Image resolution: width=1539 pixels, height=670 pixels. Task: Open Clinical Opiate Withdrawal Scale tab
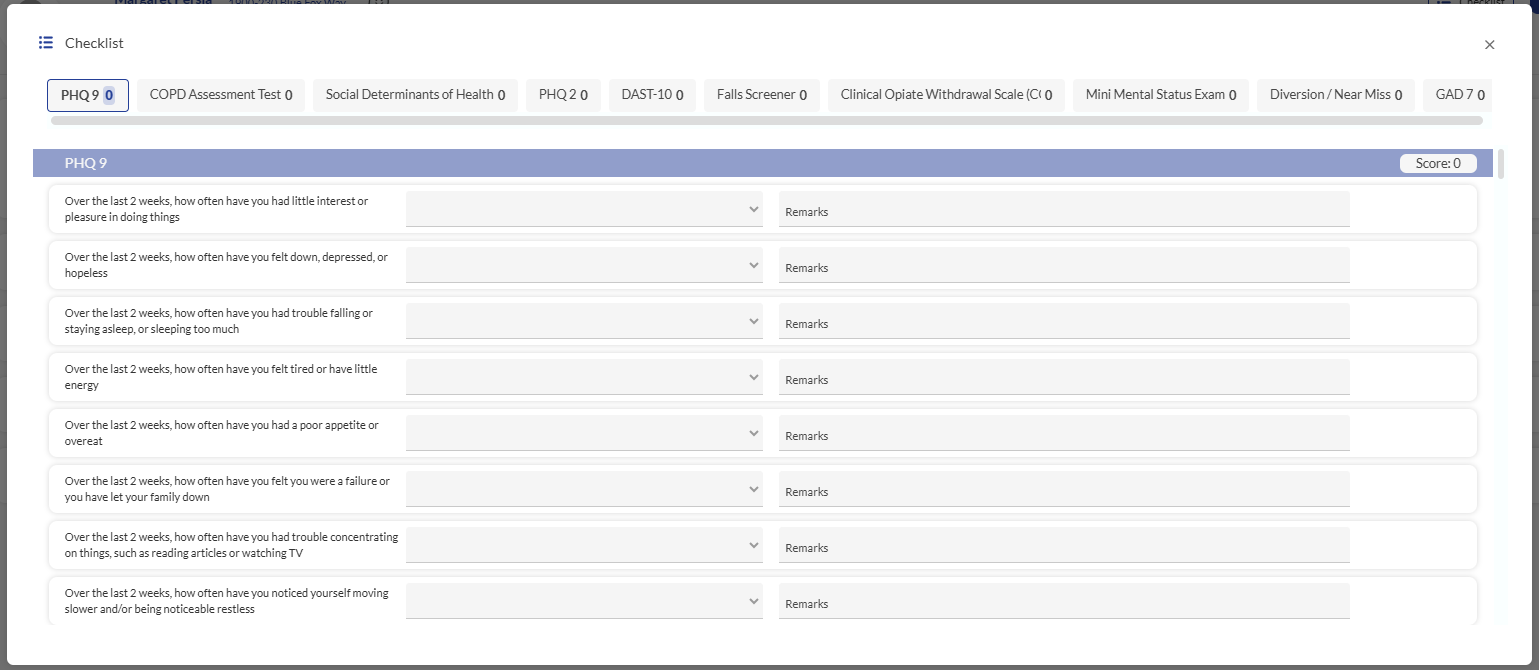(945, 95)
